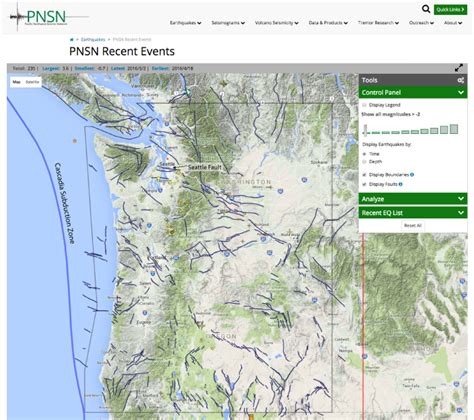Click the orange marker at map bottom
This screenshot has height=420, width=474.
point(251,417)
